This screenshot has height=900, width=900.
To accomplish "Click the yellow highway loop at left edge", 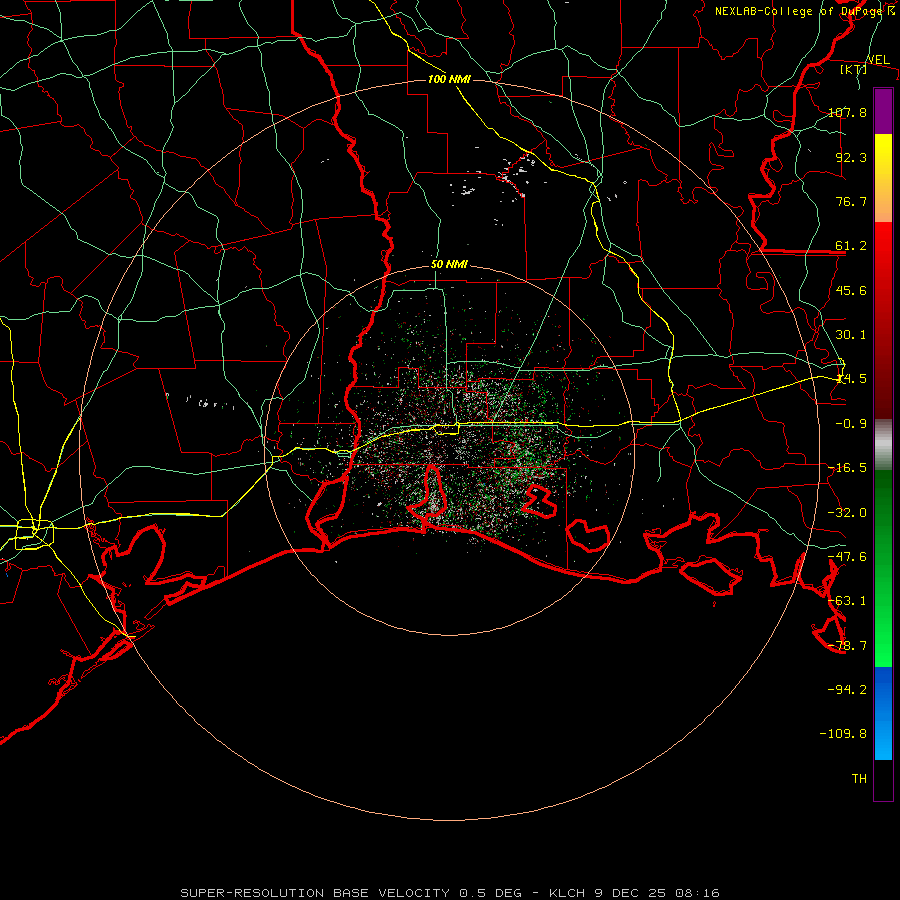I will (34, 534).
